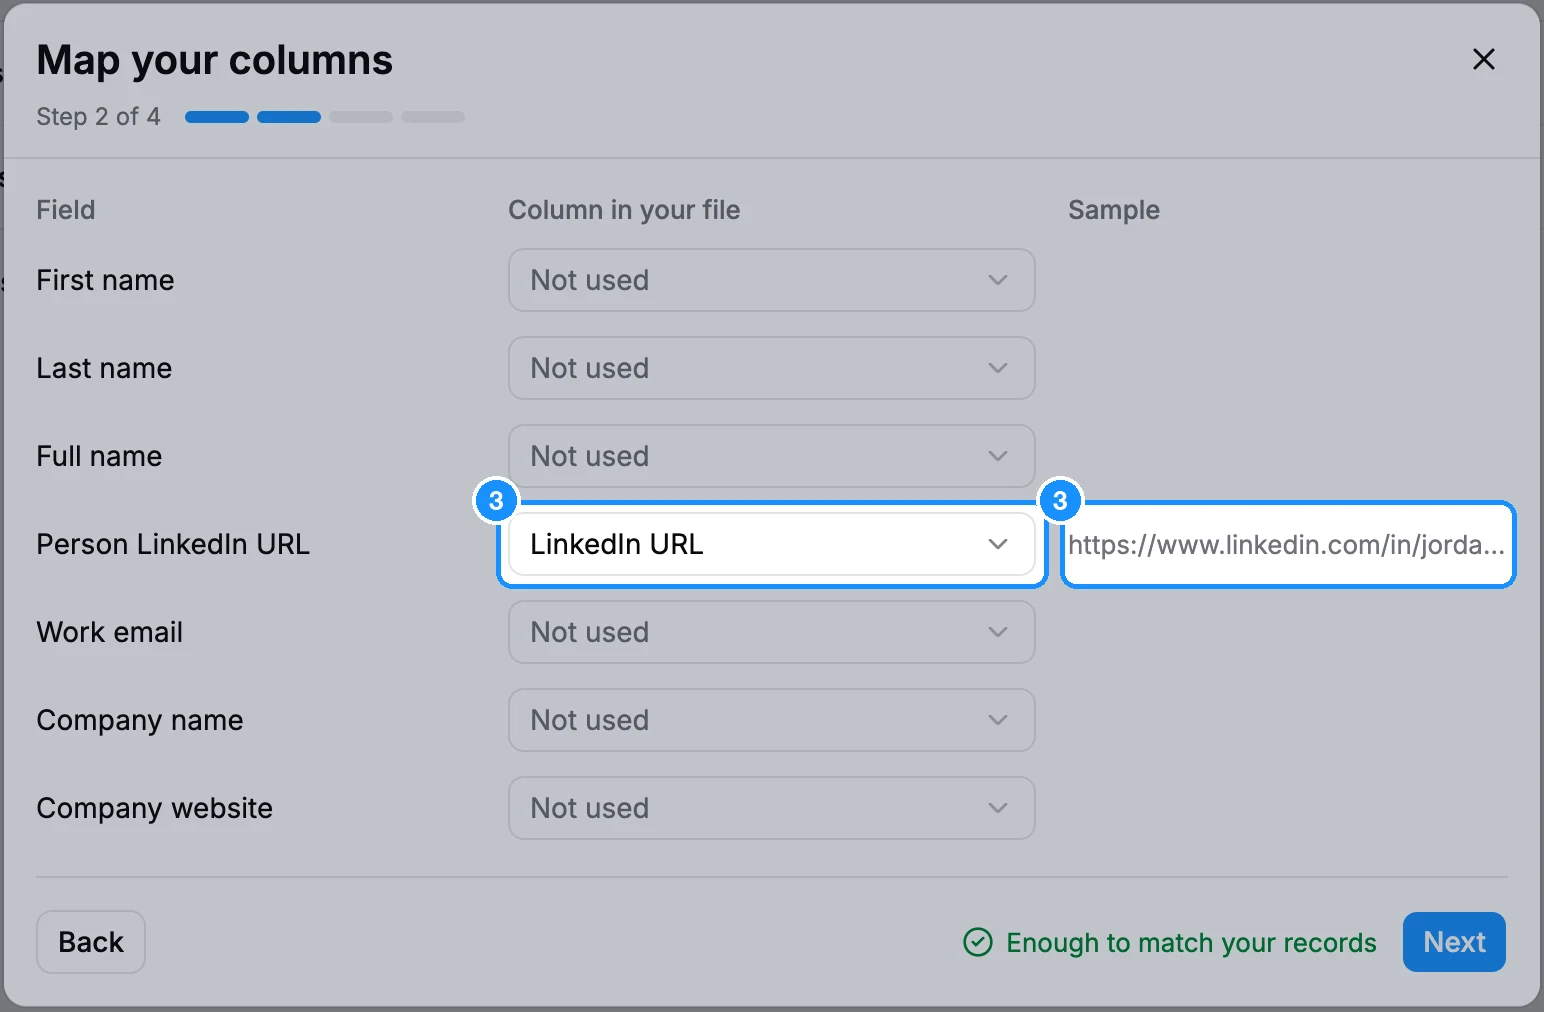
Task: Click the 'Column in your file' header
Action: pos(624,210)
